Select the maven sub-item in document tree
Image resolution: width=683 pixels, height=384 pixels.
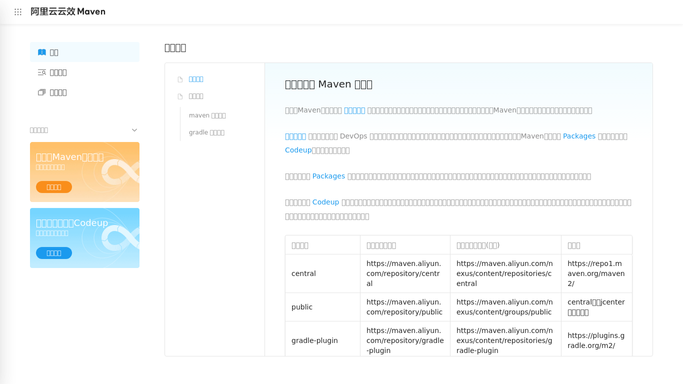(x=207, y=115)
